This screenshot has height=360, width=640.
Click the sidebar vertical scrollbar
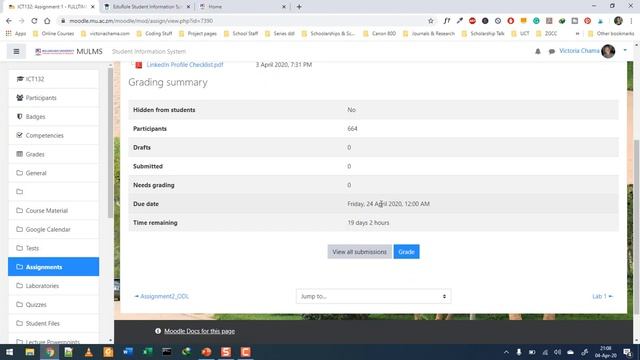110,143
